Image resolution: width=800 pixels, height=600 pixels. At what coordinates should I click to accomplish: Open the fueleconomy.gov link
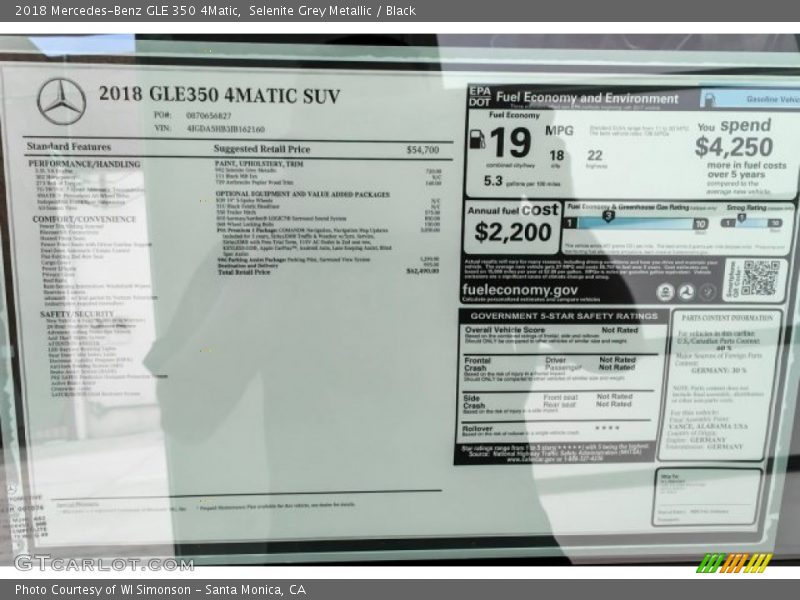click(x=520, y=290)
